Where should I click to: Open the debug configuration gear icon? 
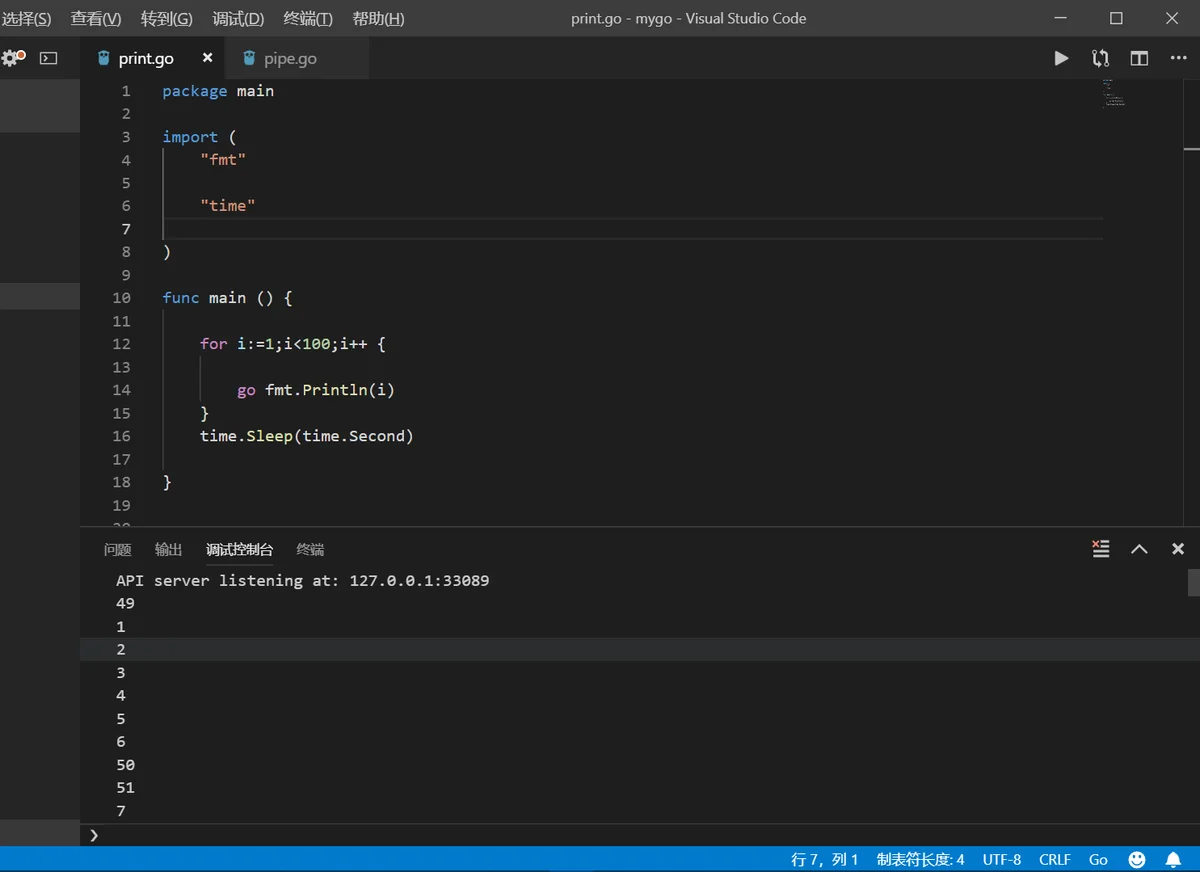(x=13, y=58)
